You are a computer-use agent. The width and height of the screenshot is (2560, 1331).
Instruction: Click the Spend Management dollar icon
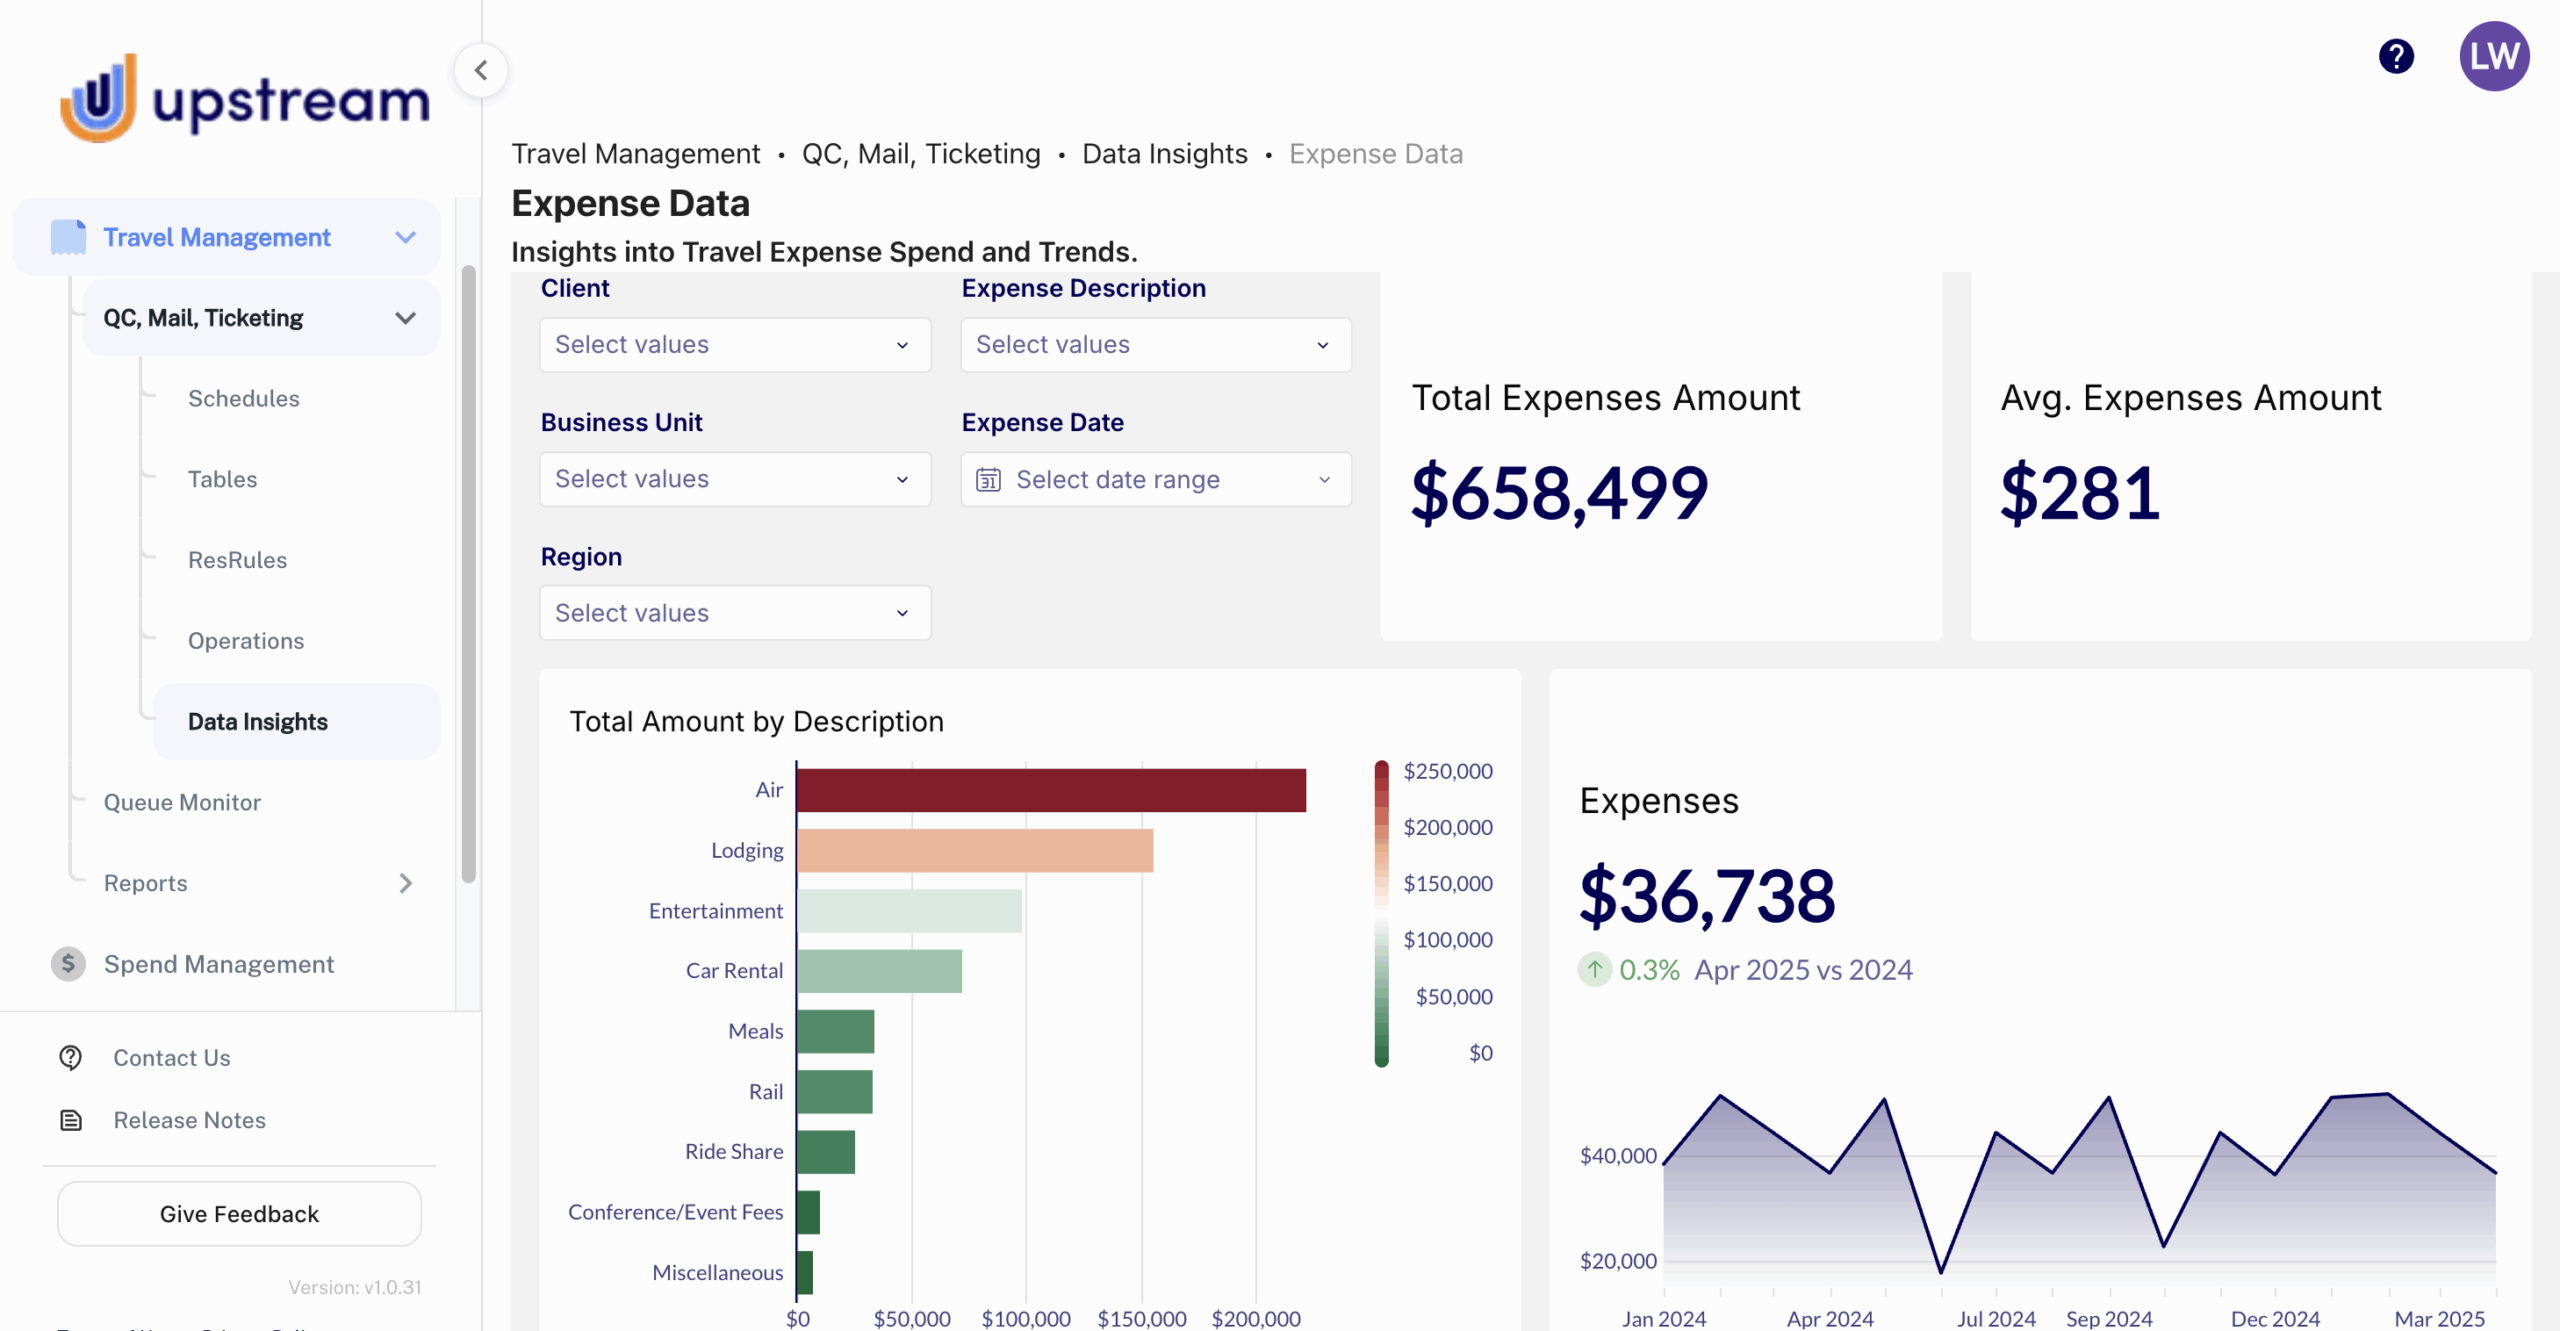click(x=68, y=963)
